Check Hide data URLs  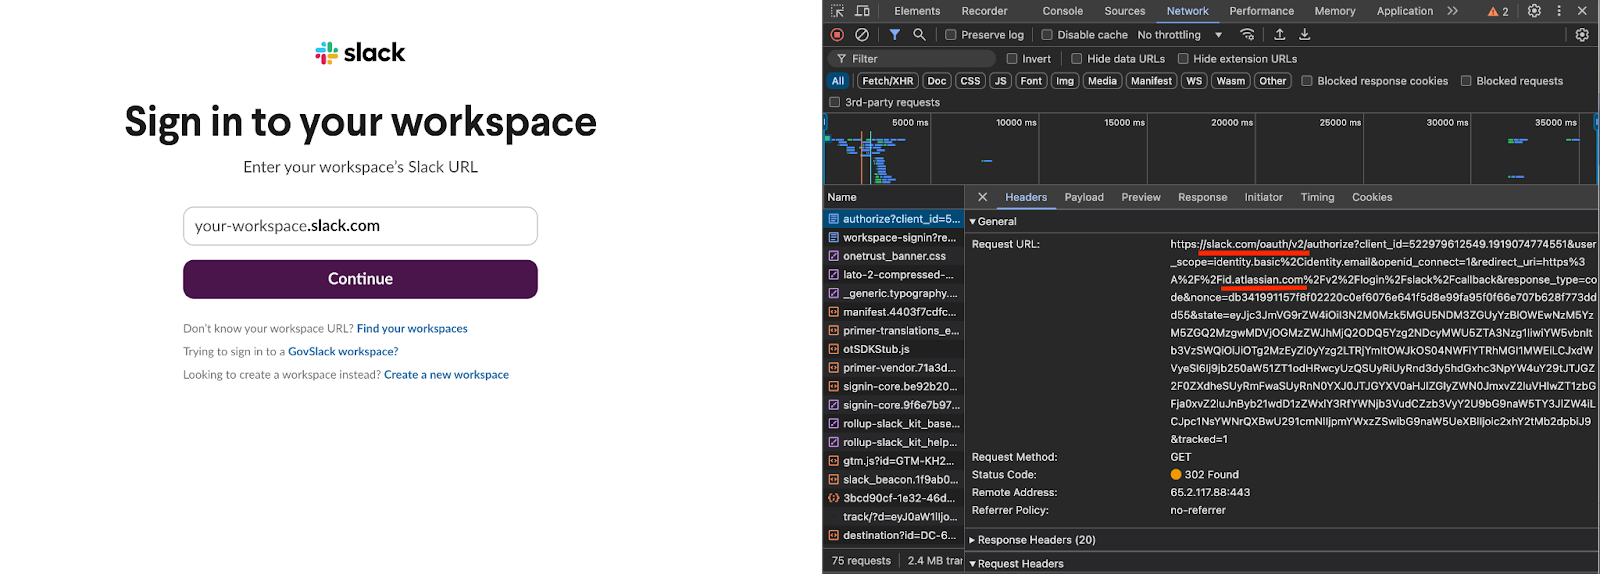point(1077,59)
